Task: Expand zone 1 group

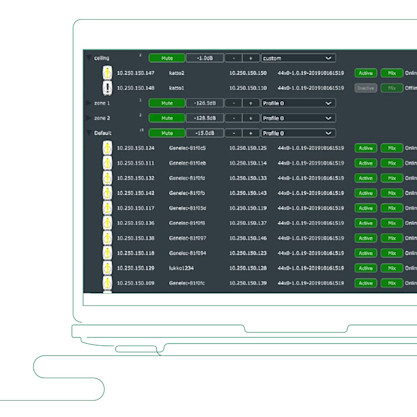Action: 89,103
